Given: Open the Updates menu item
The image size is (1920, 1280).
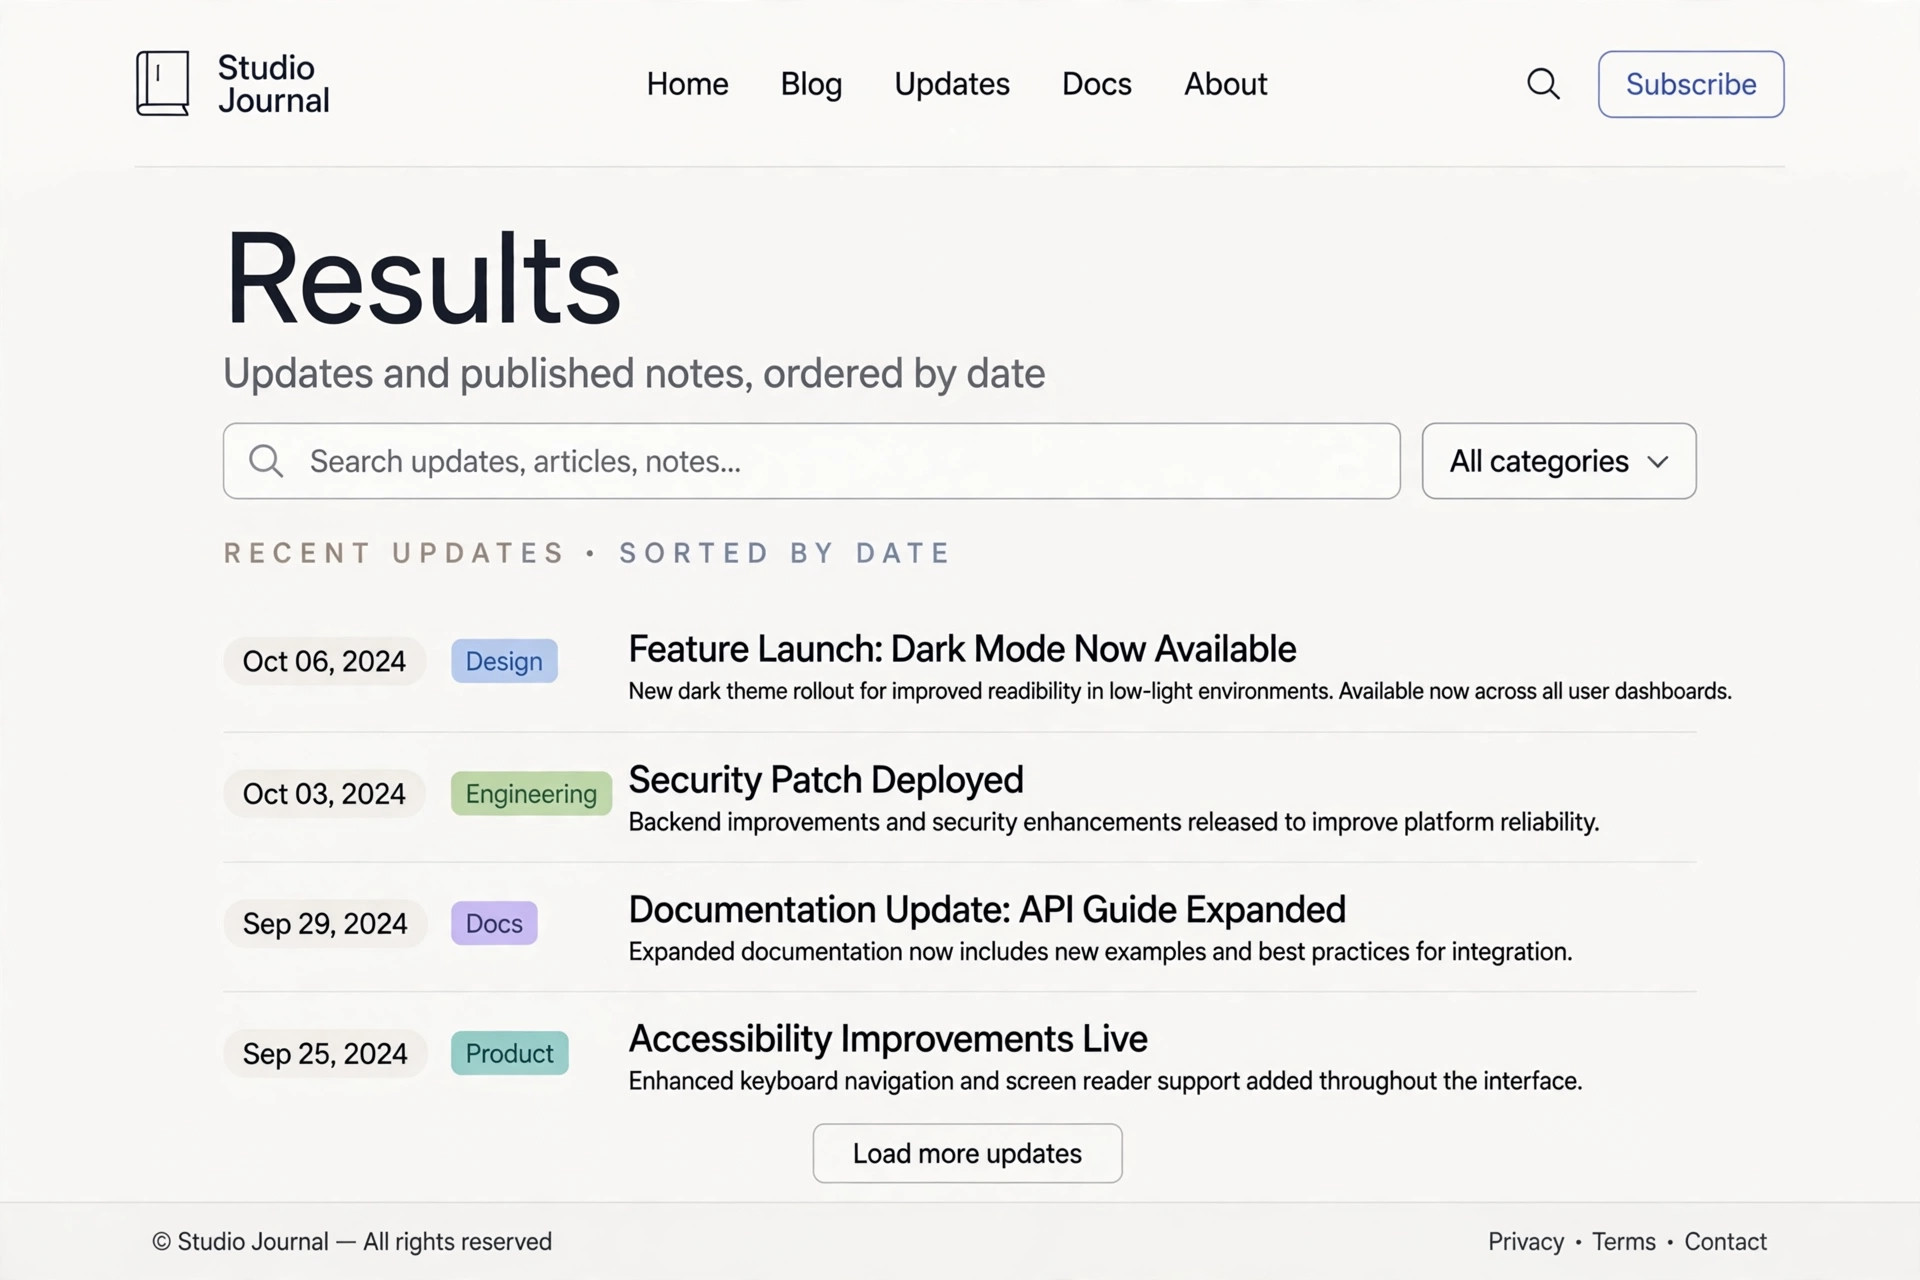Looking at the screenshot, I should [952, 84].
